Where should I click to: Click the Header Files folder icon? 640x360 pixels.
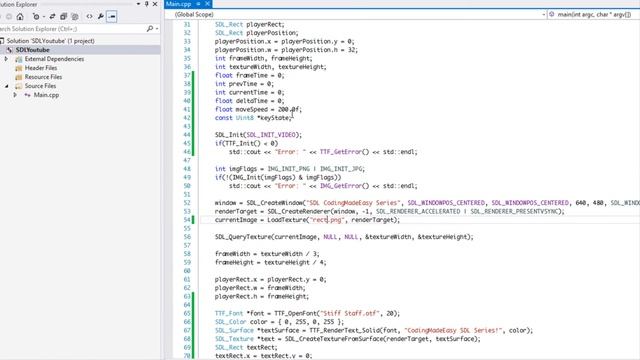pyautogui.click(x=18, y=68)
